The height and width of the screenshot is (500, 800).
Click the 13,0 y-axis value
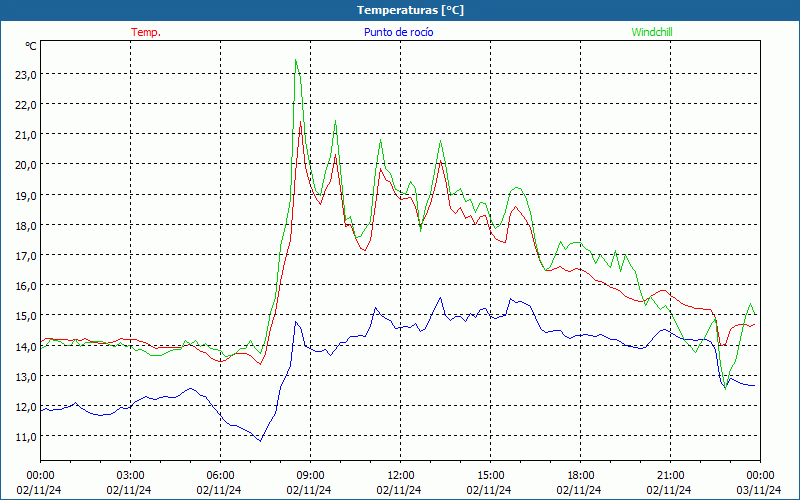24,377
